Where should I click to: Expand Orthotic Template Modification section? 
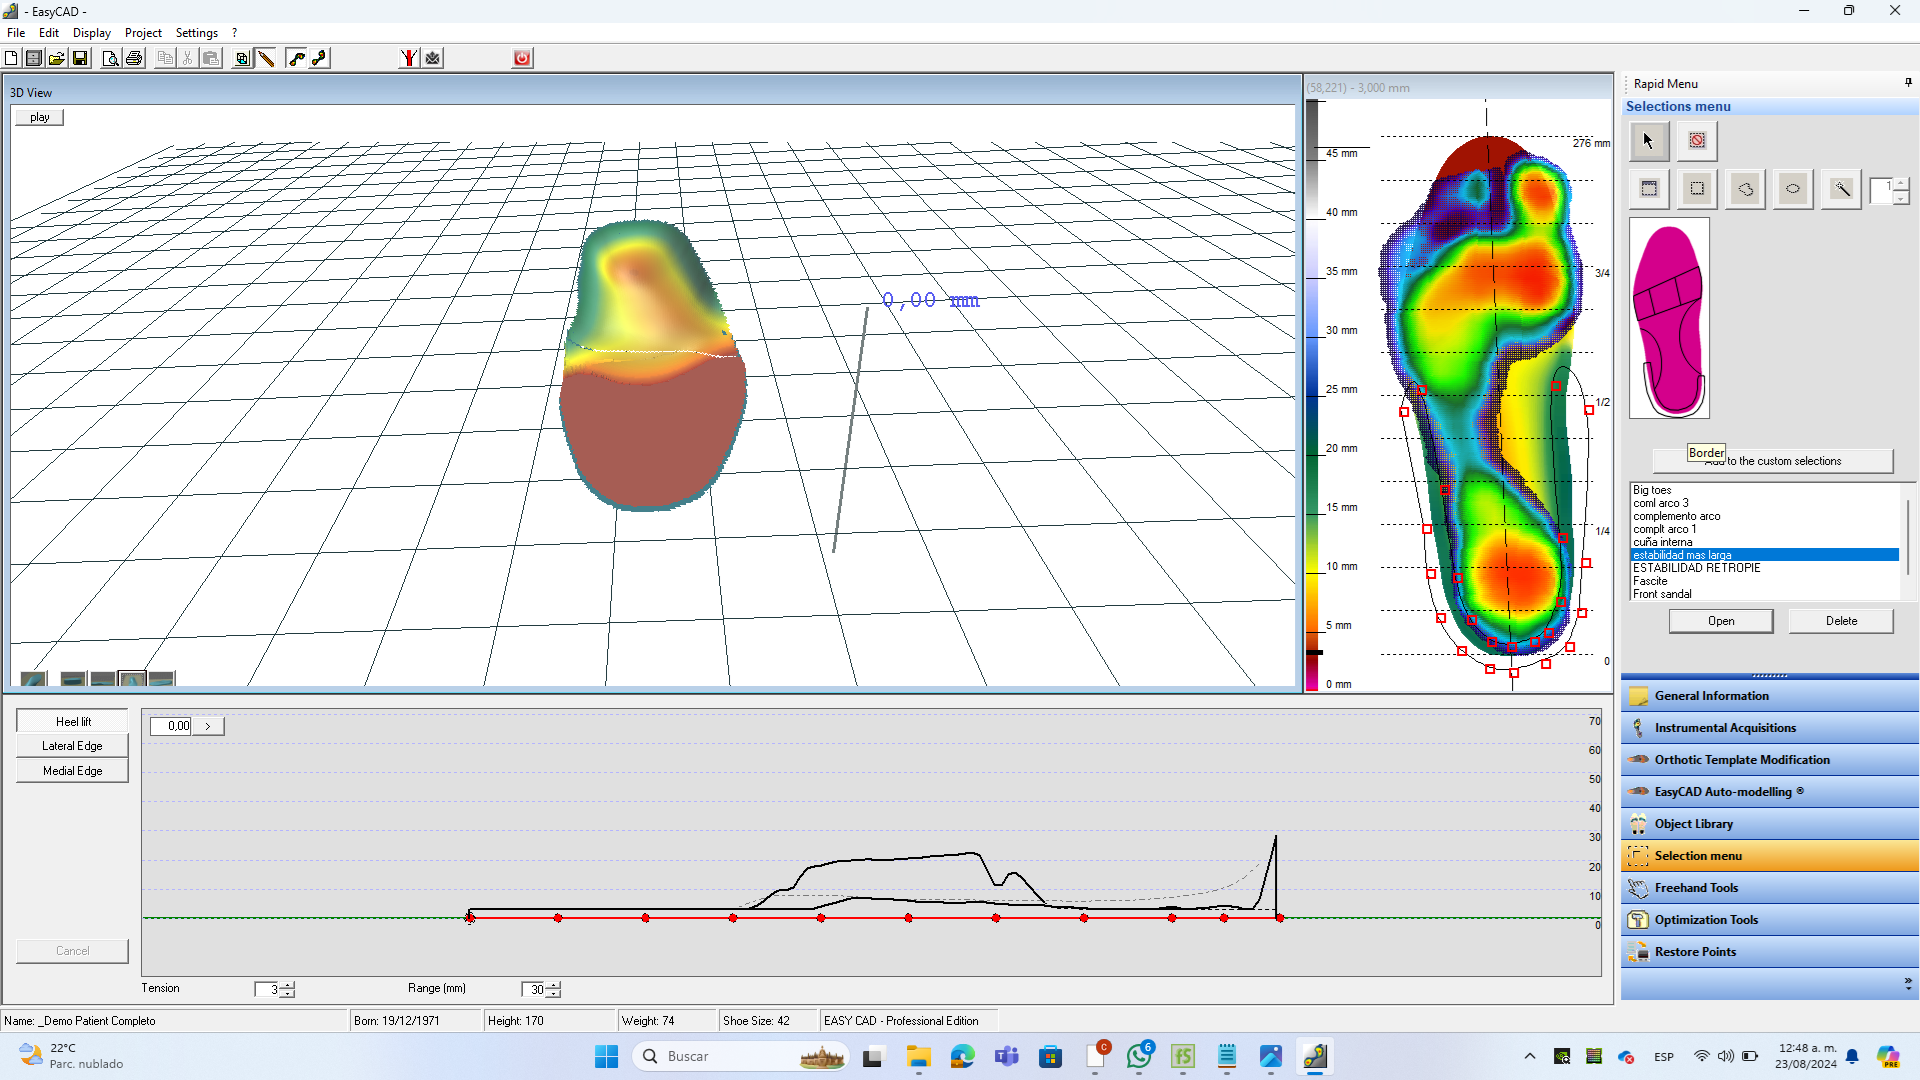[1741, 760]
